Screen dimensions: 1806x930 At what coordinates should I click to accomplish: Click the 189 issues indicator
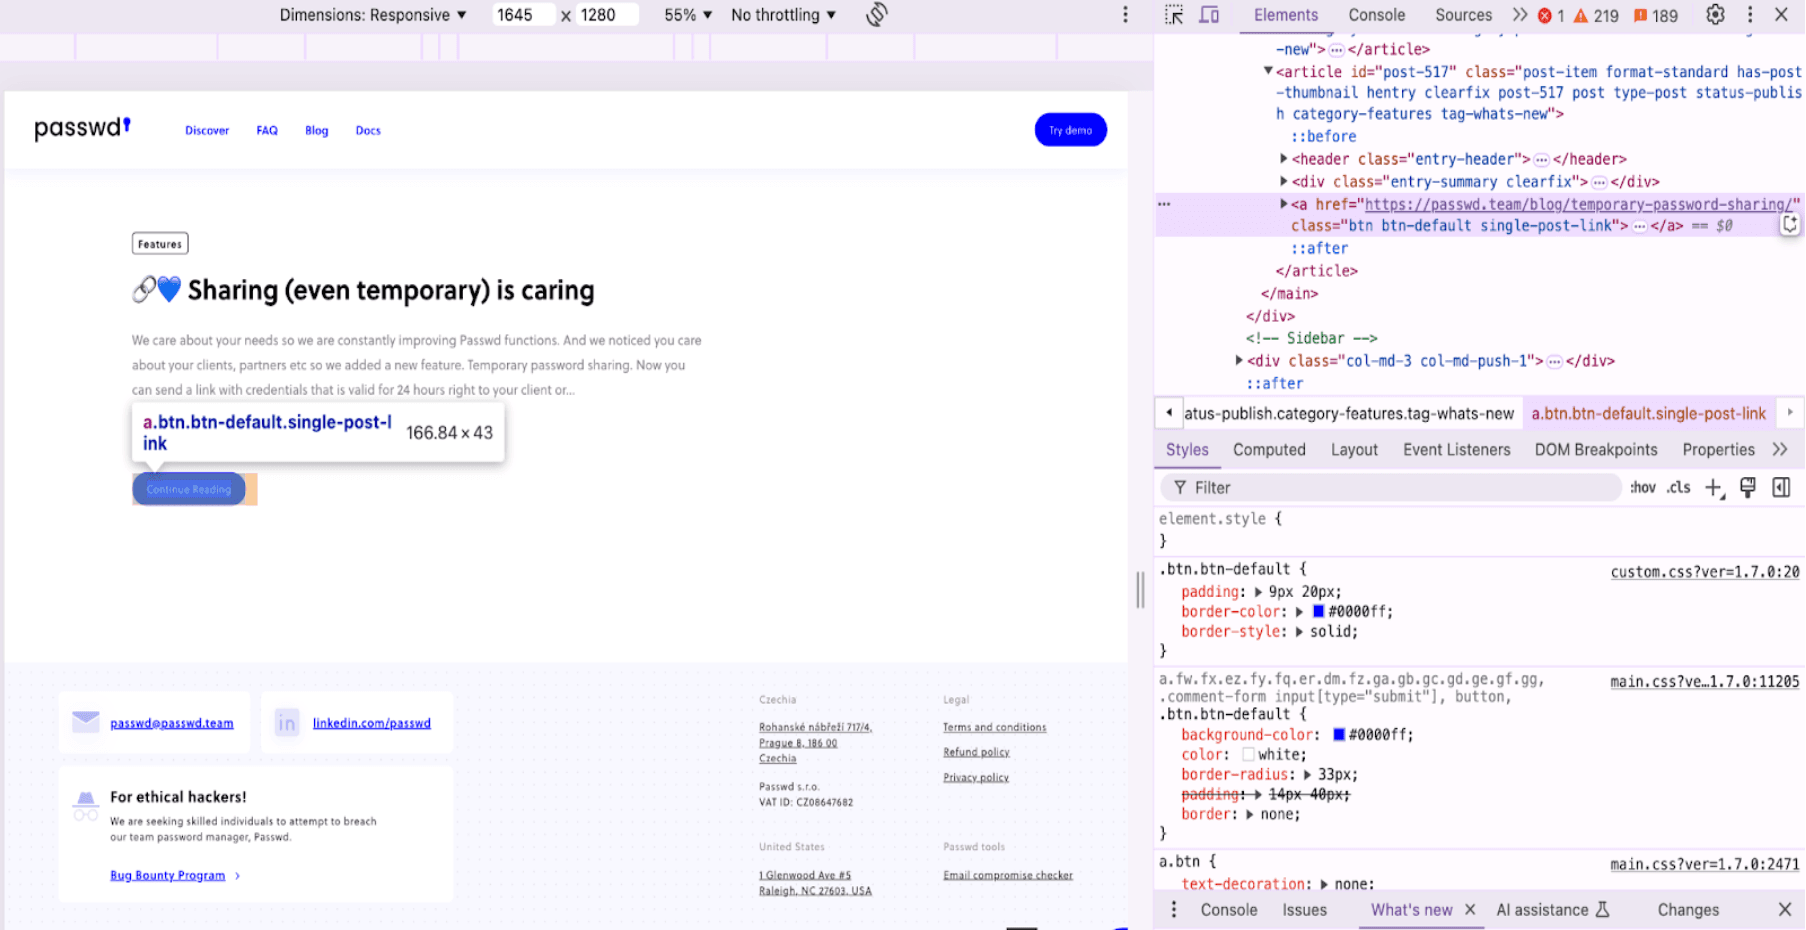pos(1656,16)
